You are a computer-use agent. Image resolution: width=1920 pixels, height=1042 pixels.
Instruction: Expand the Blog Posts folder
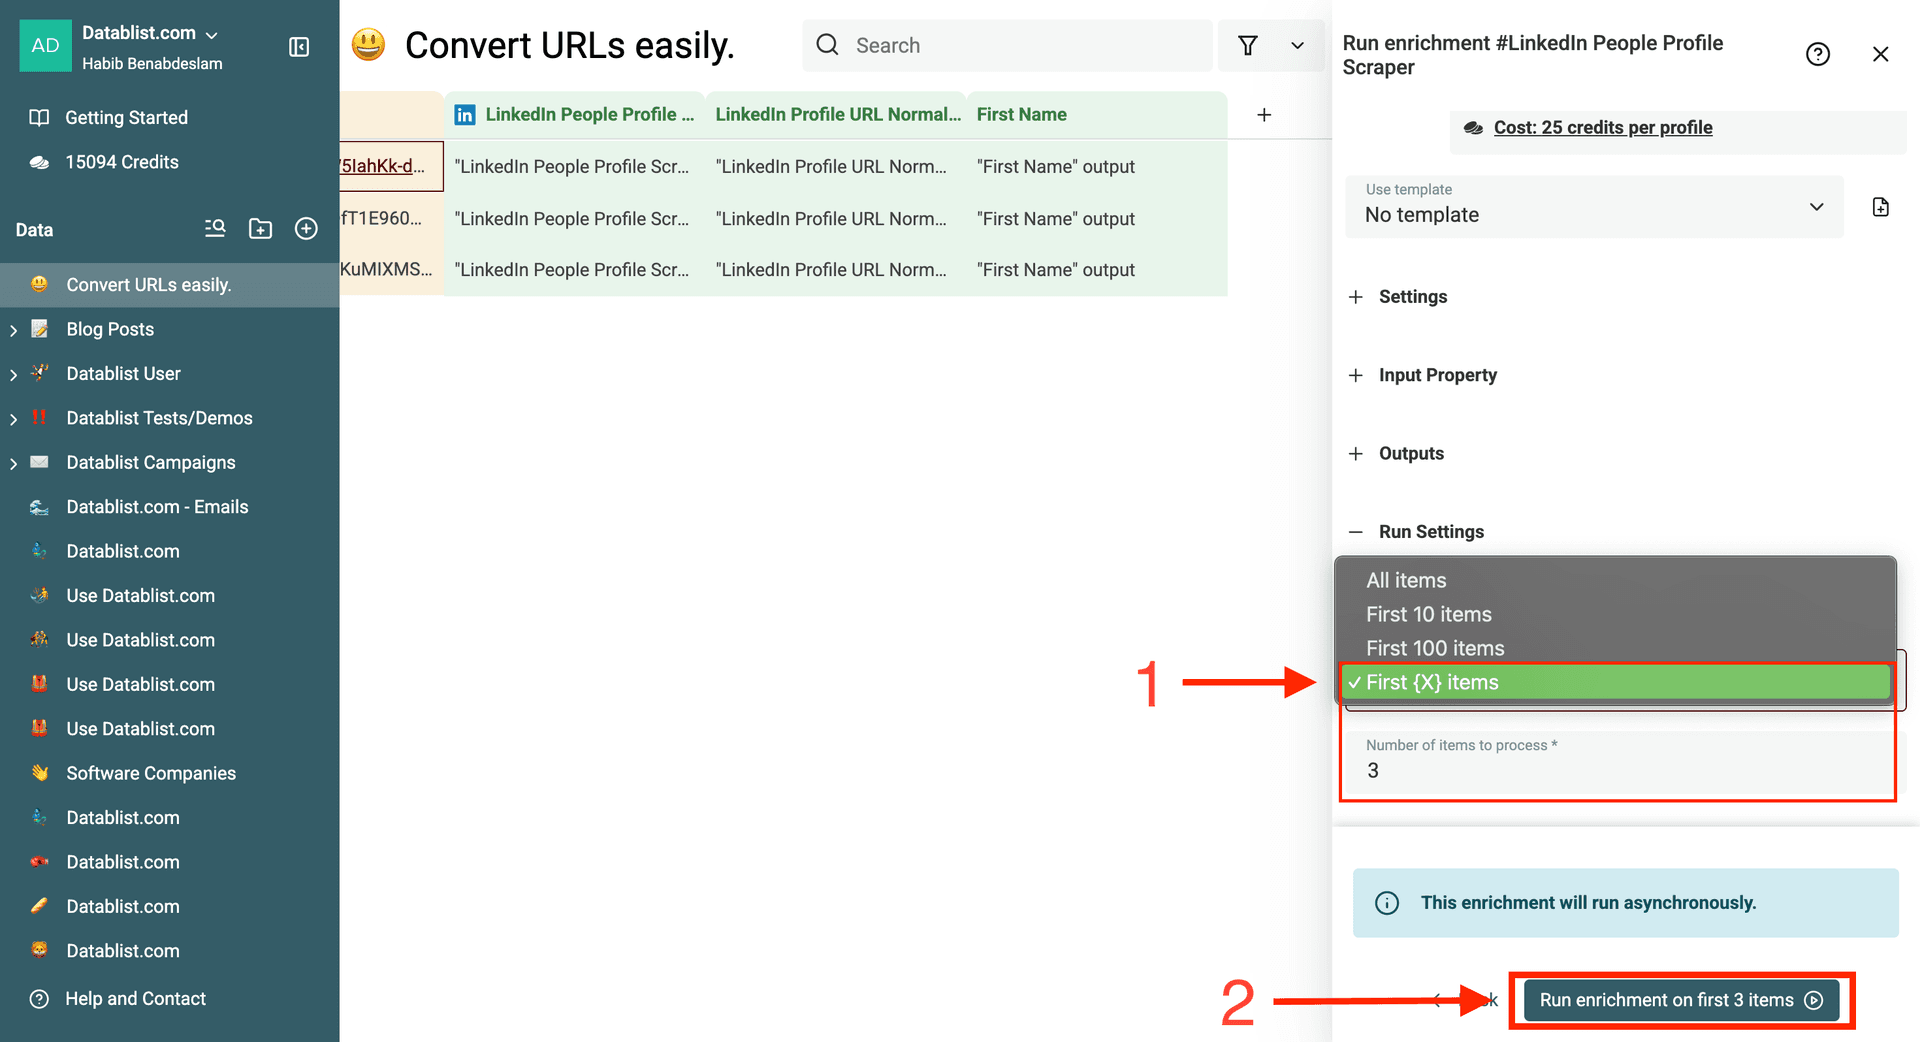(x=13, y=330)
